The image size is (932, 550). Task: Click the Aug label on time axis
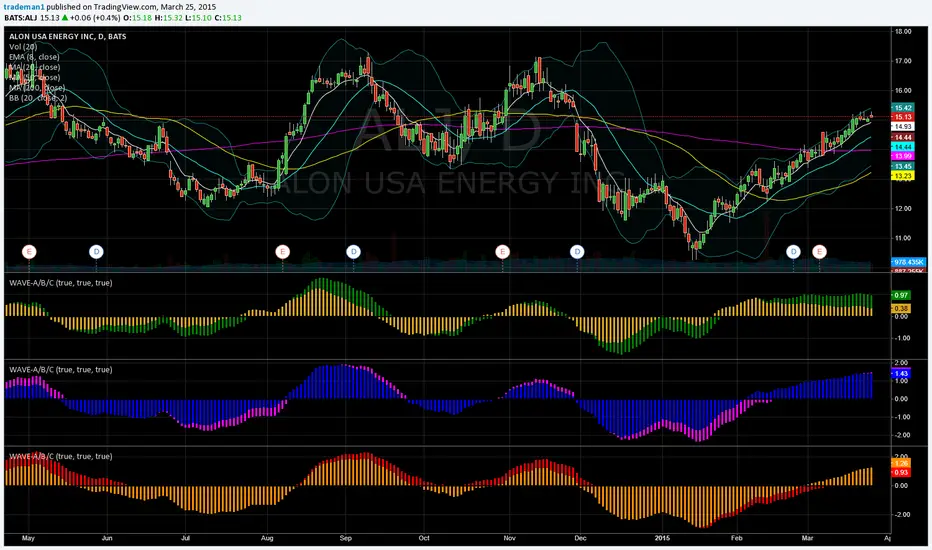click(267, 539)
